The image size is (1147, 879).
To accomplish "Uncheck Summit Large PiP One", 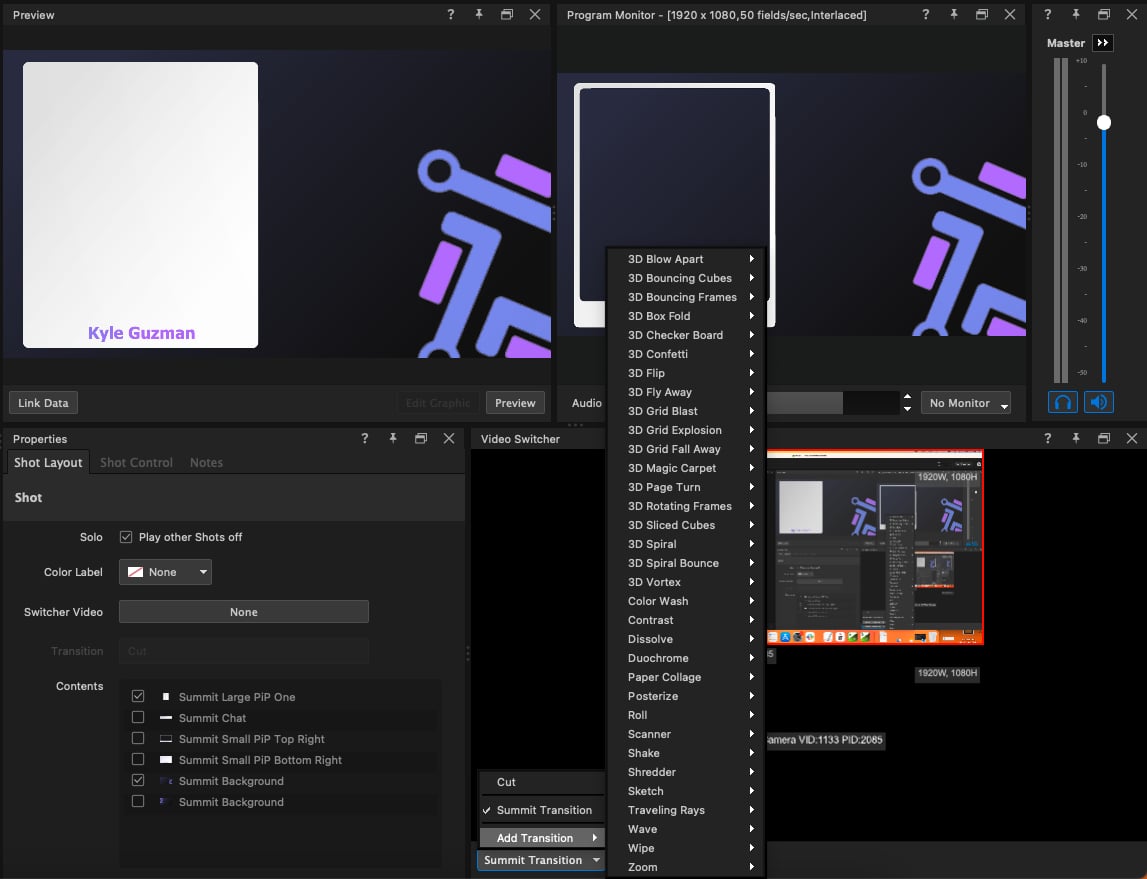I will pyautogui.click(x=138, y=696).
